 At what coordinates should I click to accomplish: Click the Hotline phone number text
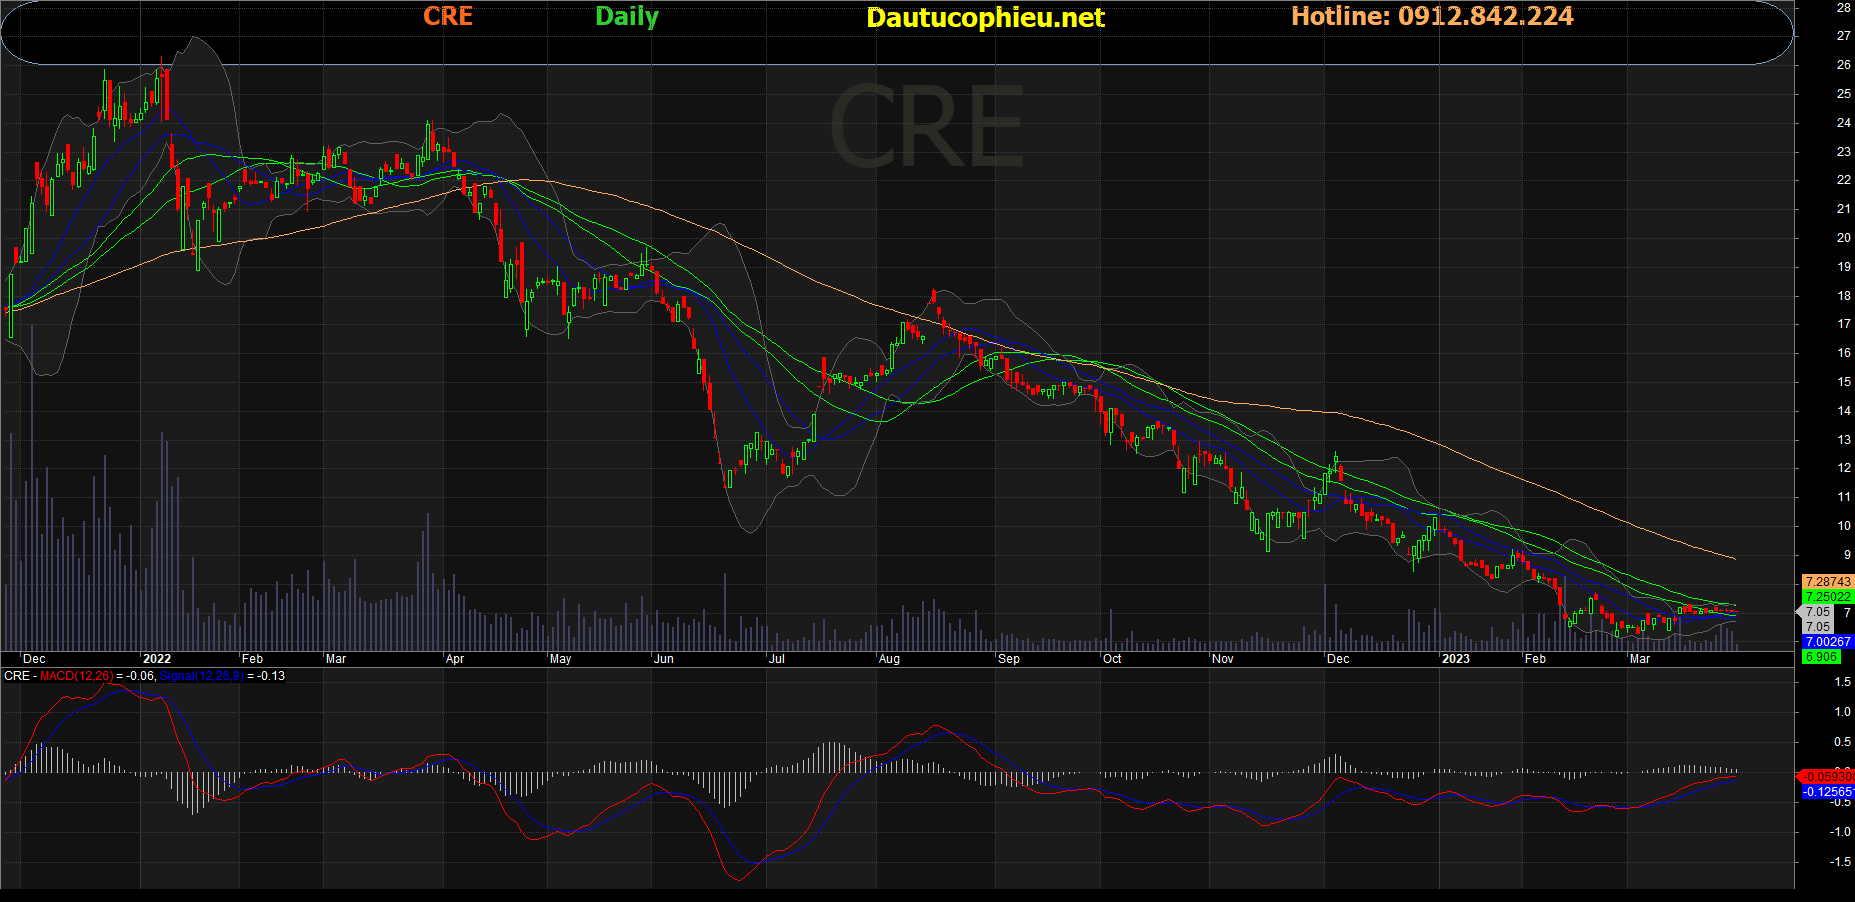(x=1432, y=16)
